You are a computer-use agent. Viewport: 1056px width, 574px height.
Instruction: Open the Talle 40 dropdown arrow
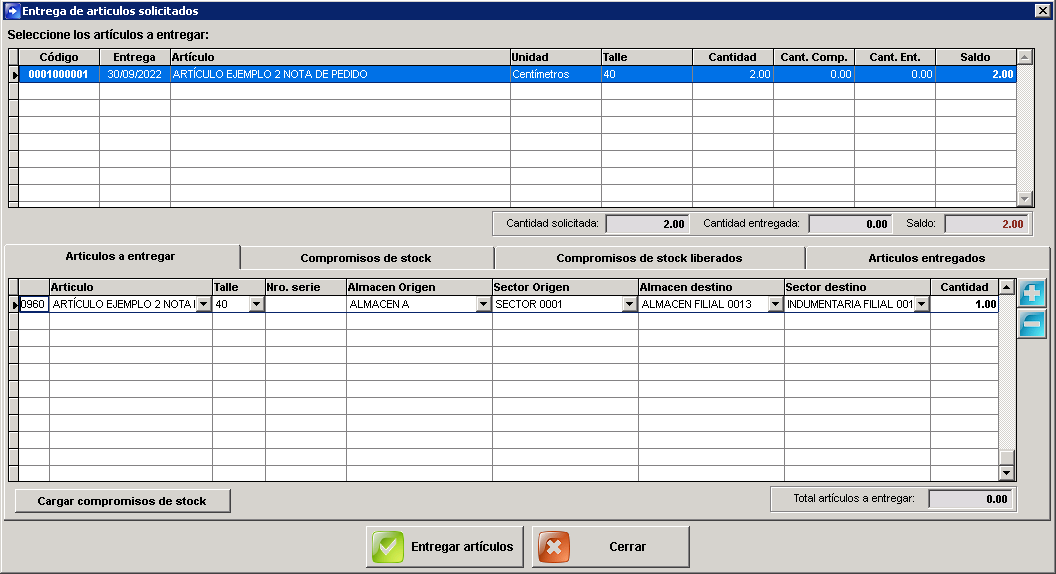click(257, 305)
